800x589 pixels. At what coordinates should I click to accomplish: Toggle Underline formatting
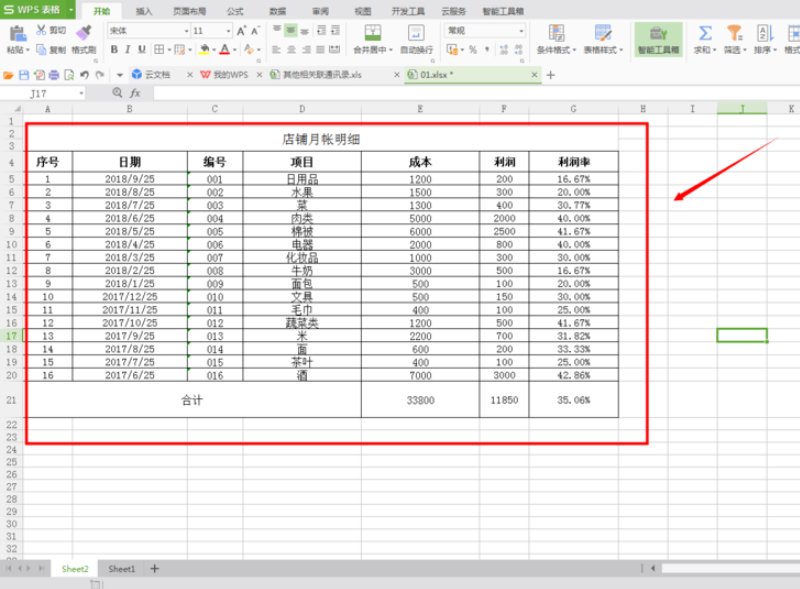[142, 49]
